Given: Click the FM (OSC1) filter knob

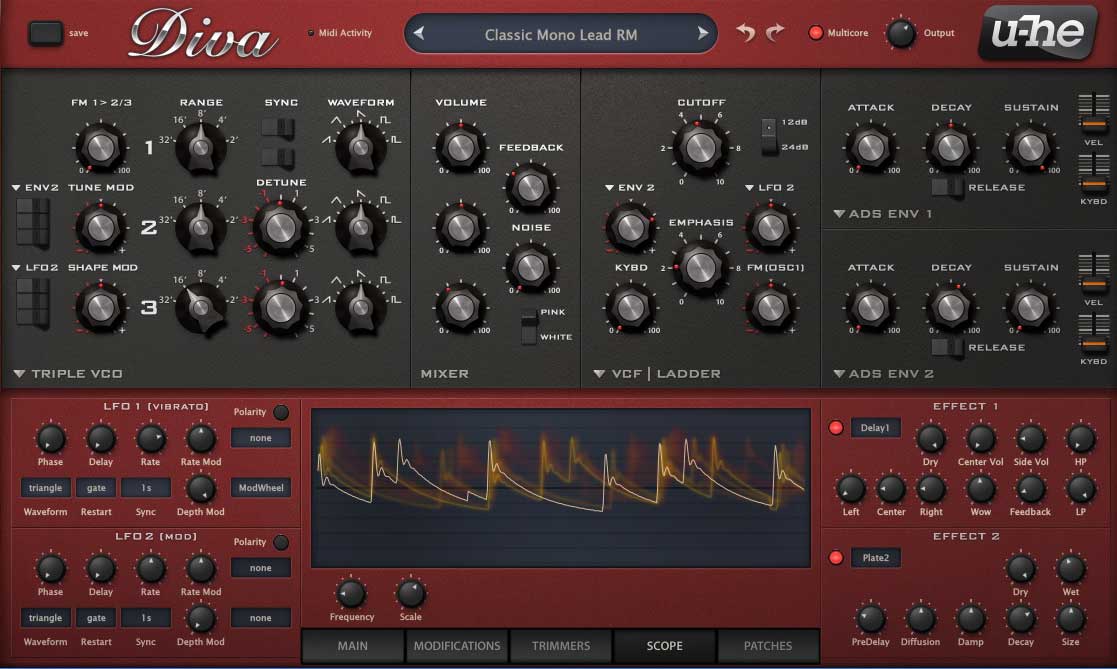Looking at the screenshot, I should tap(770, 308).
